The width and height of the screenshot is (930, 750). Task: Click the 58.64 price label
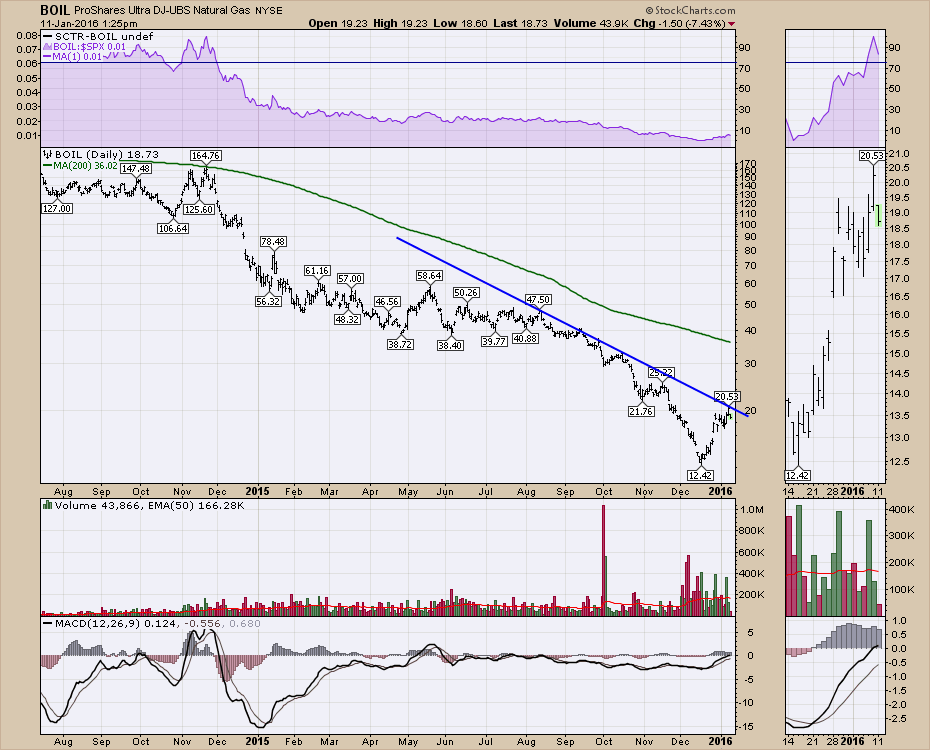click(429, 276)
